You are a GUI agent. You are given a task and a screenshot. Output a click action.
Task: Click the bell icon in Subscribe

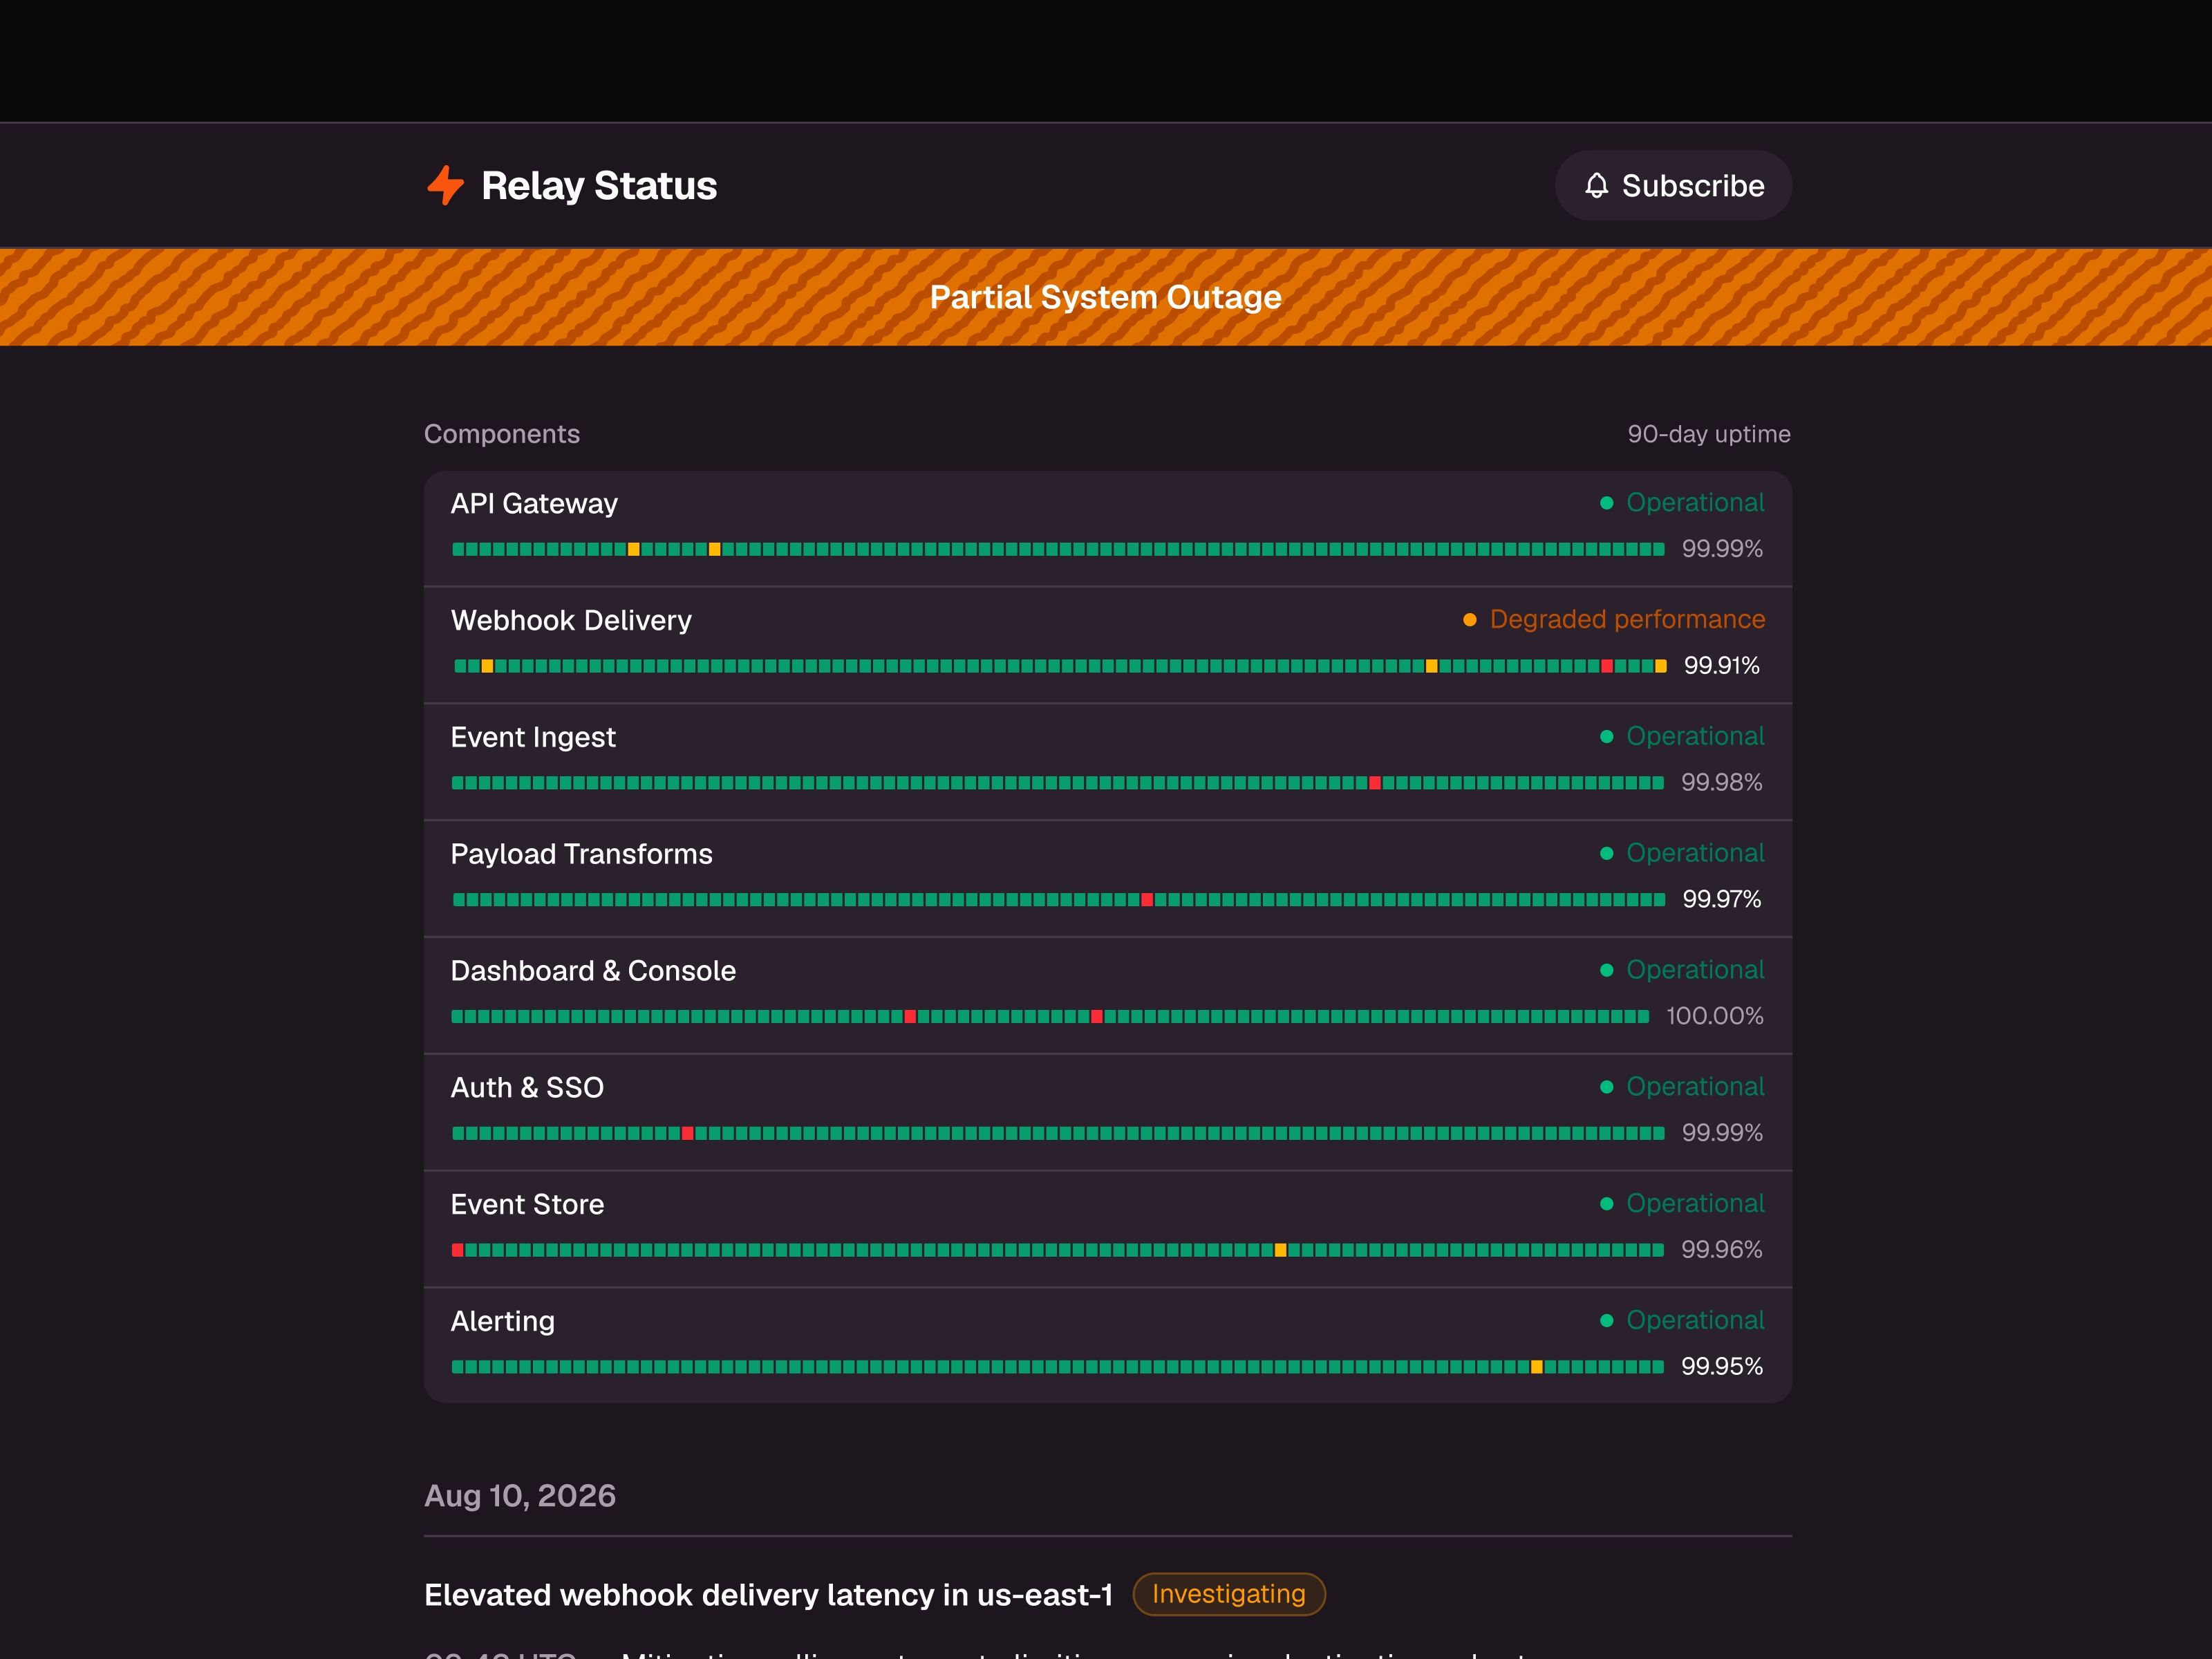(1596, 186)
